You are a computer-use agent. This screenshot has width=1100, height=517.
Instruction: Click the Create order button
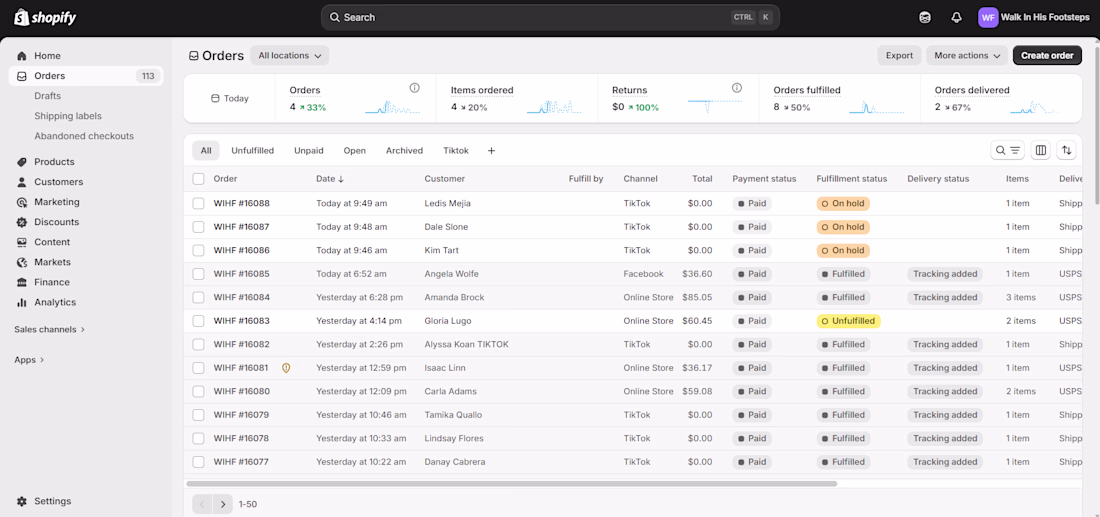click(x=1047, y=55)
